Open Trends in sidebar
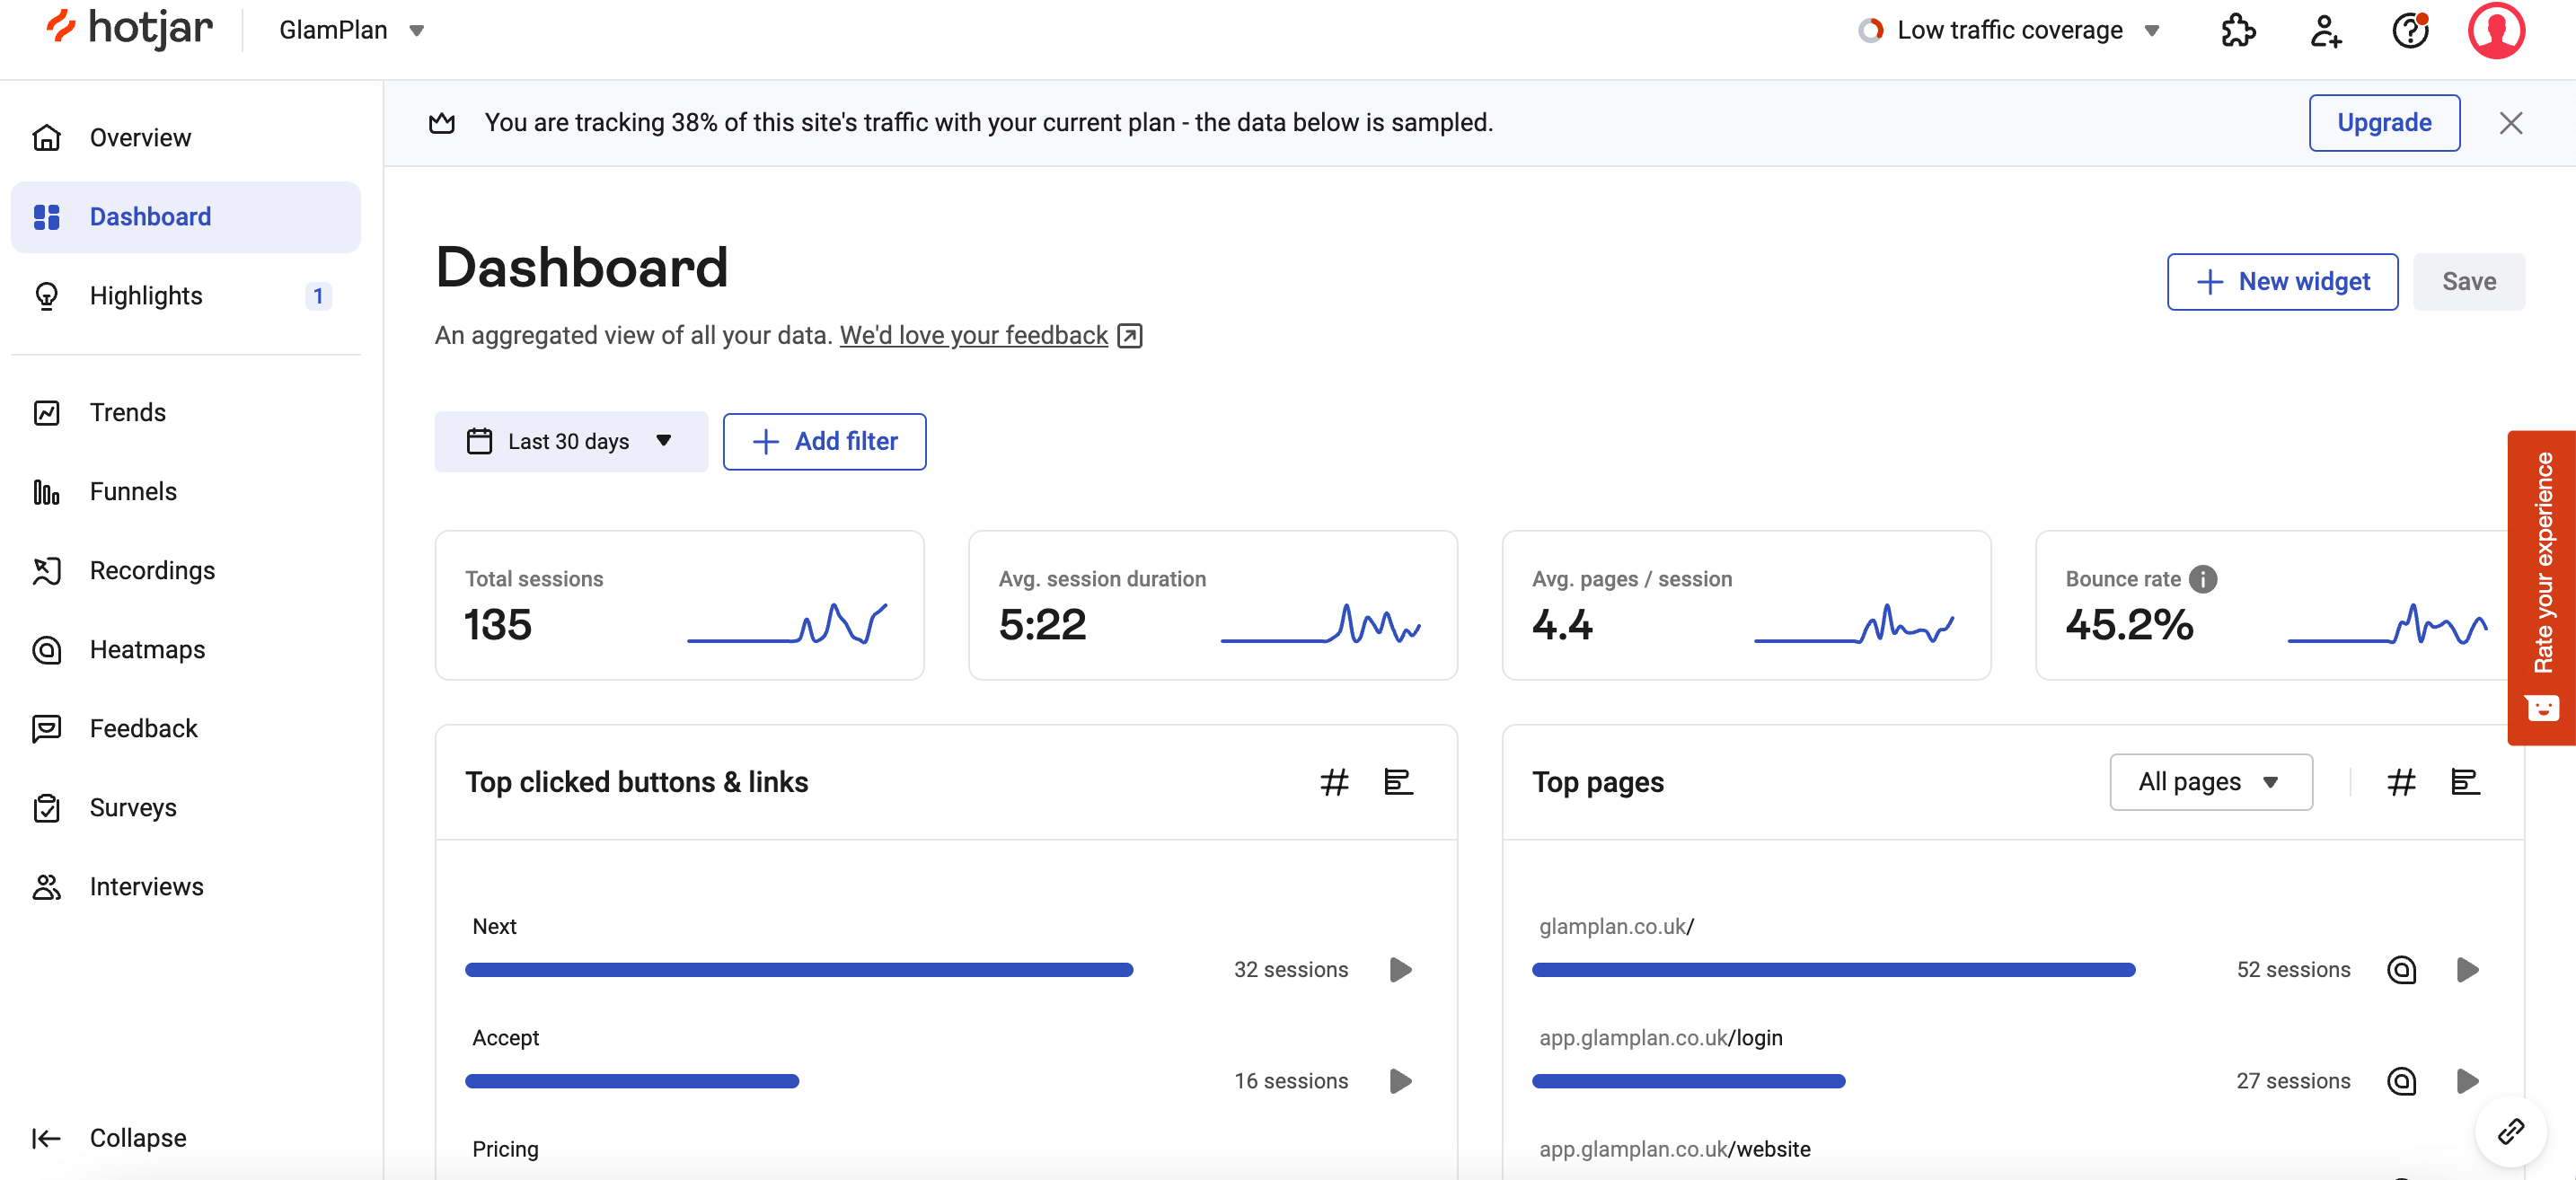The image size is (2576, 1180). 186,412
